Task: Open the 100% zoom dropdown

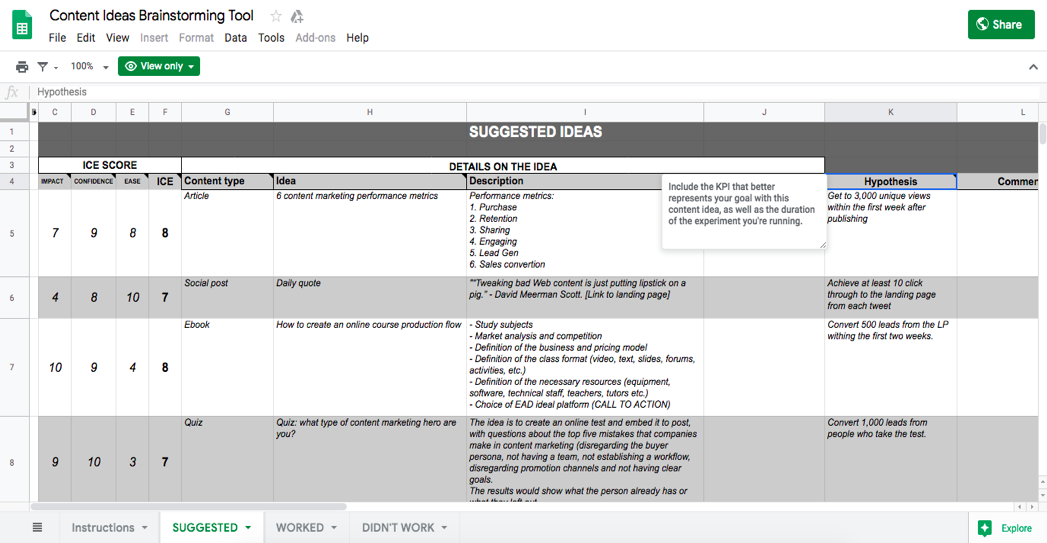Action: (89, 66)
